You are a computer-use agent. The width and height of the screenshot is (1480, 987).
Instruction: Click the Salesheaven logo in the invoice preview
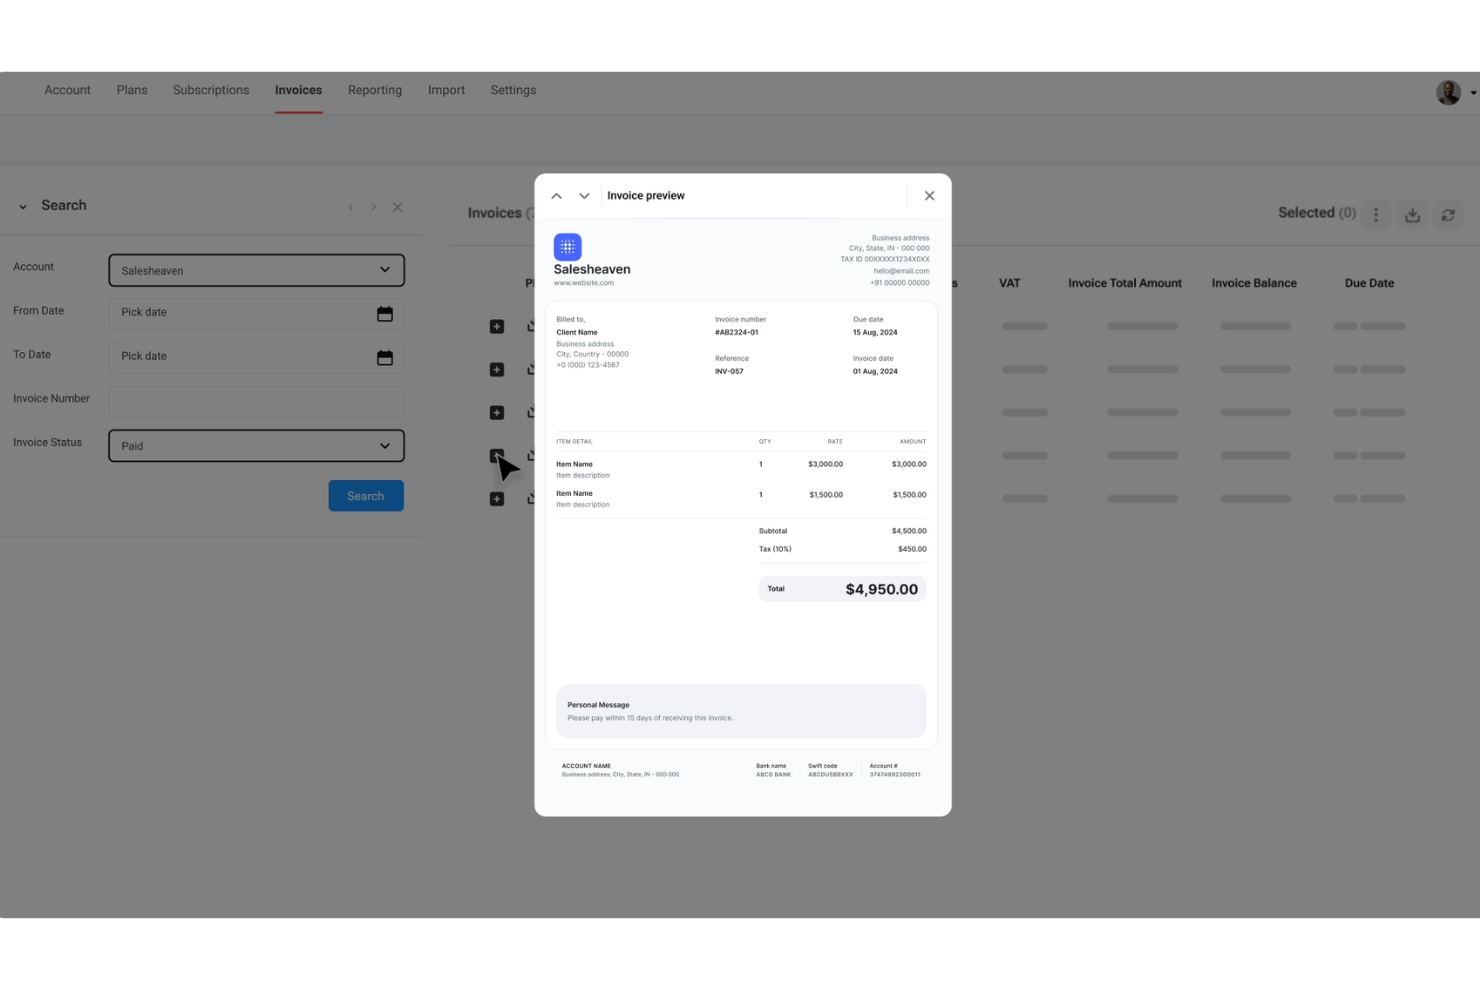568,247
